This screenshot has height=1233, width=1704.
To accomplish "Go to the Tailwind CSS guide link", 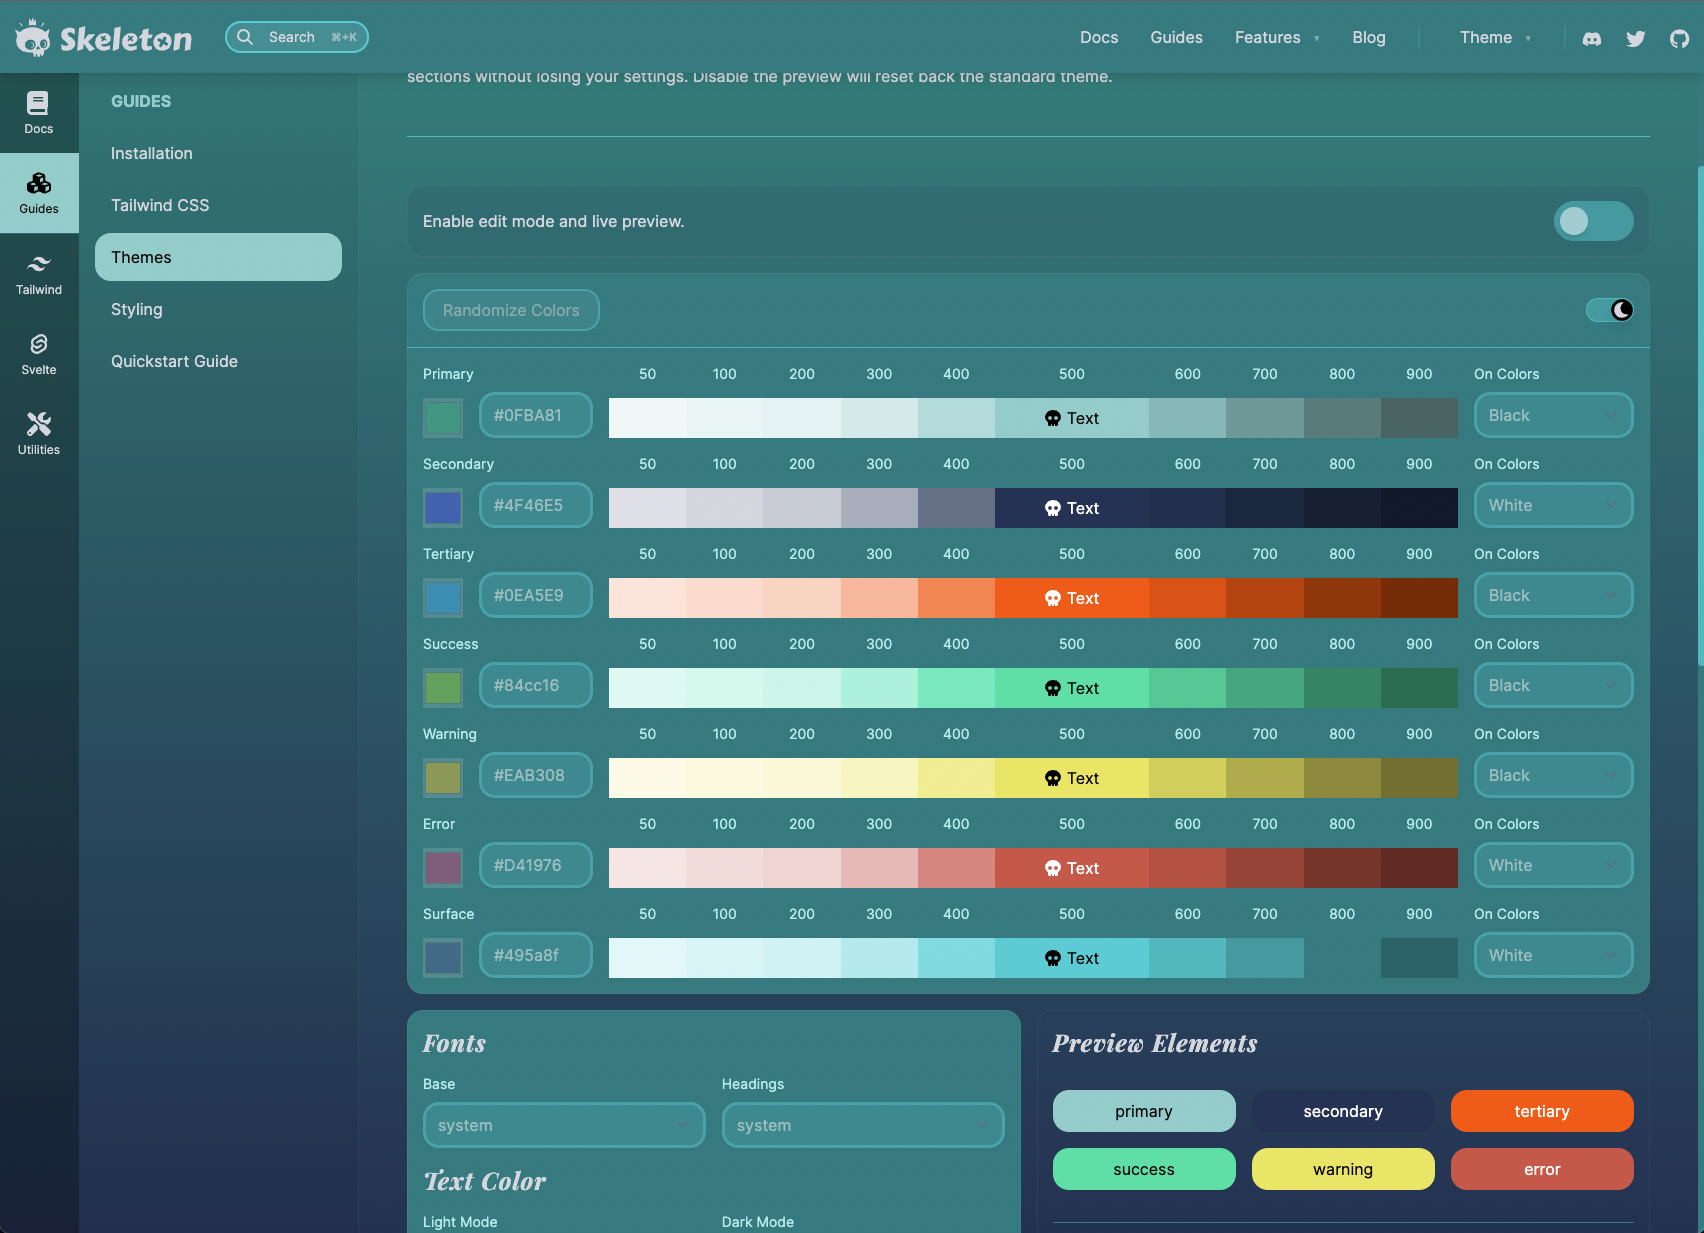I will click(x=160, y=205).
